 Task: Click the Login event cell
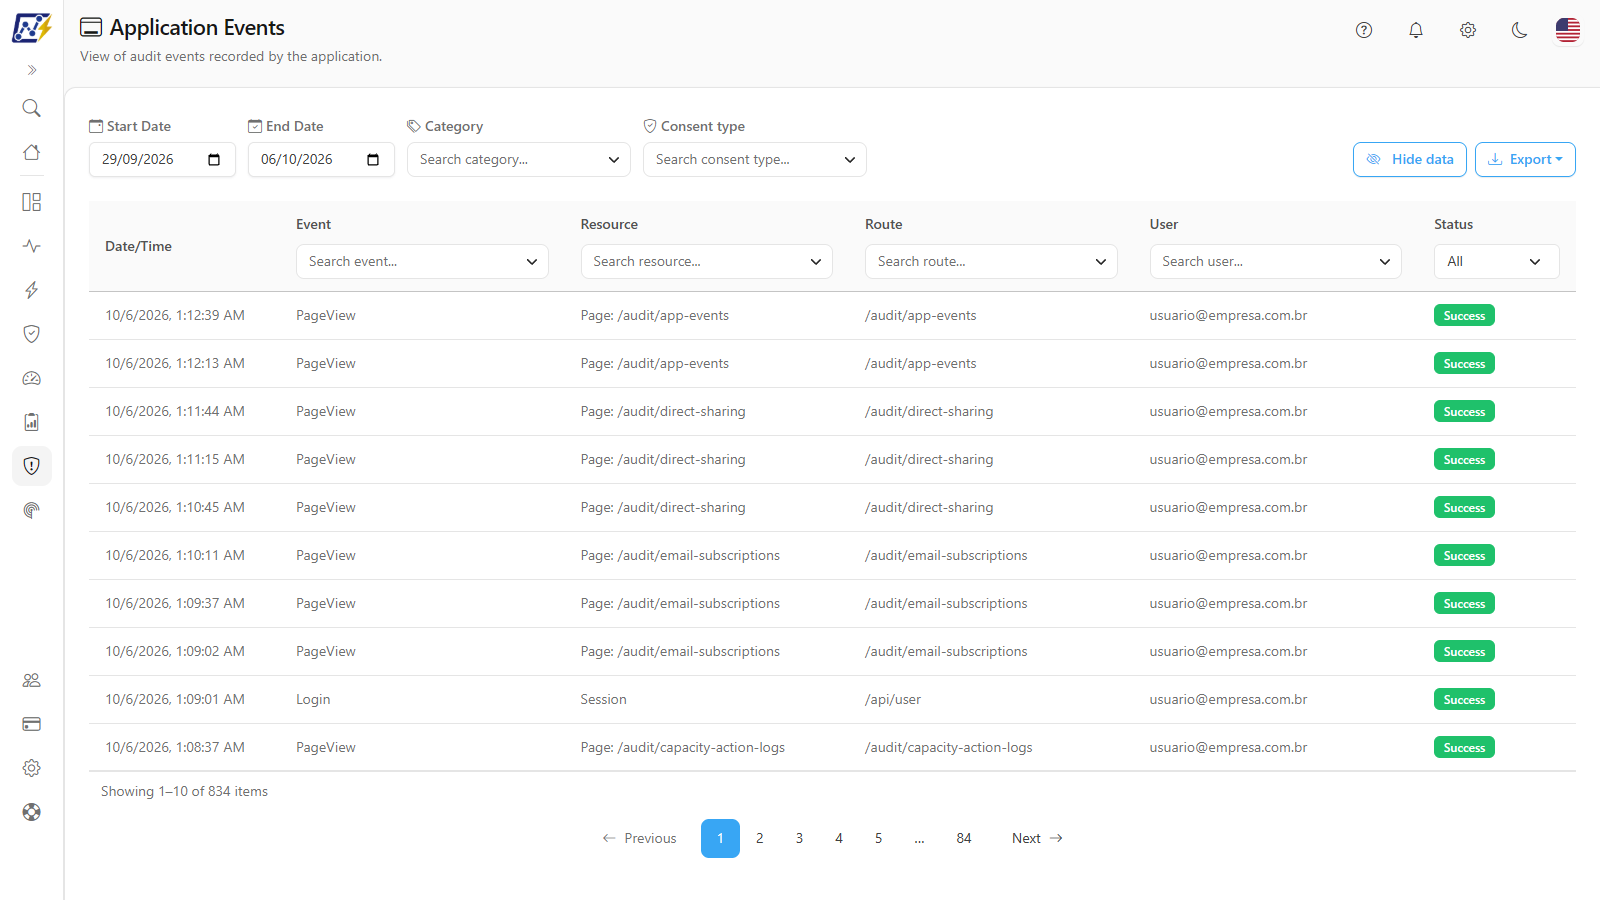coord(313,700)
